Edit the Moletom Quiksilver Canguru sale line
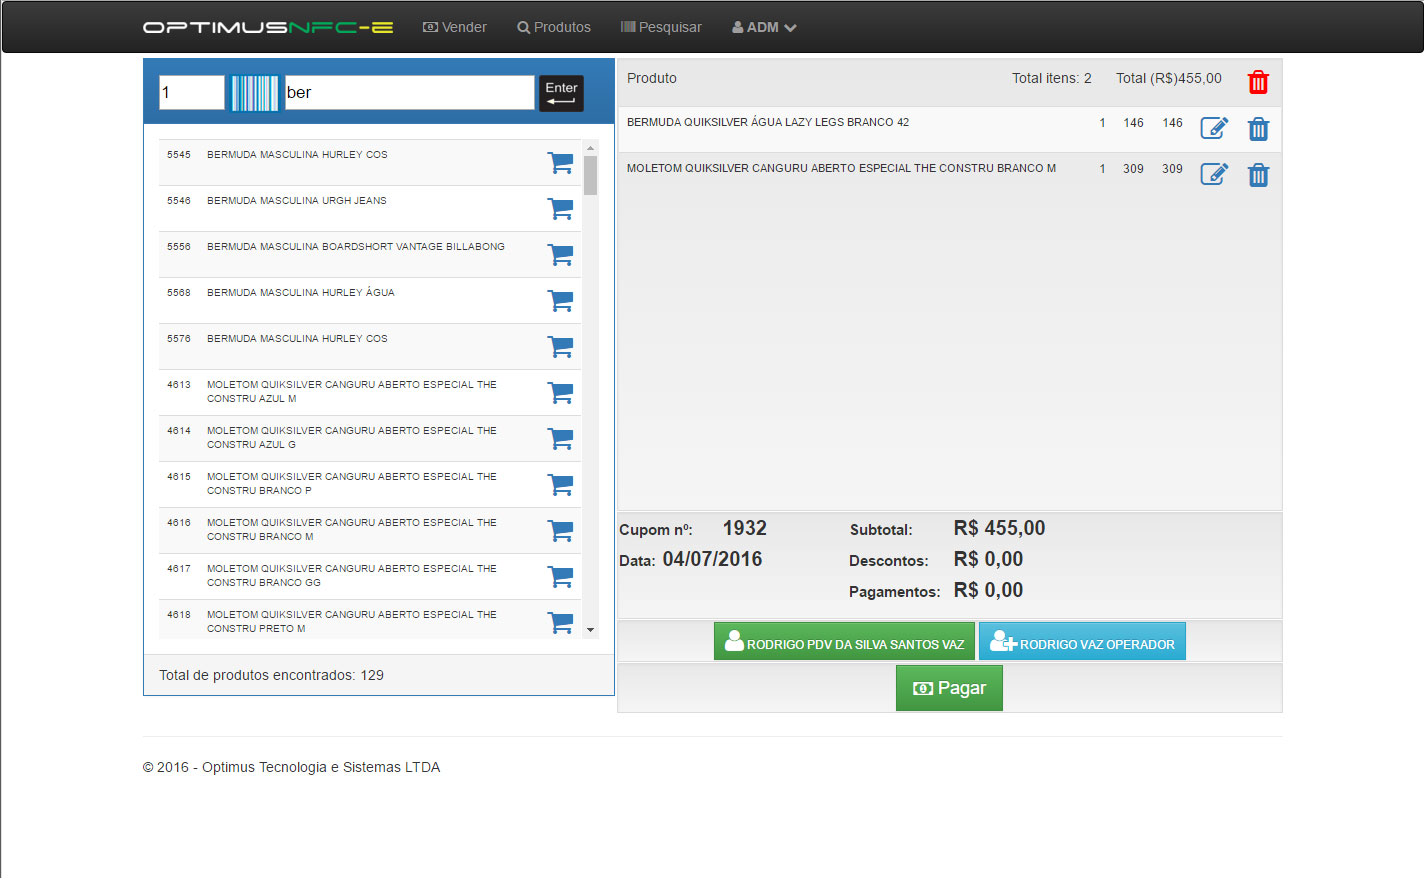Image resolution: width=1425 pixels, height=882 pixels. click(1214, 174)
